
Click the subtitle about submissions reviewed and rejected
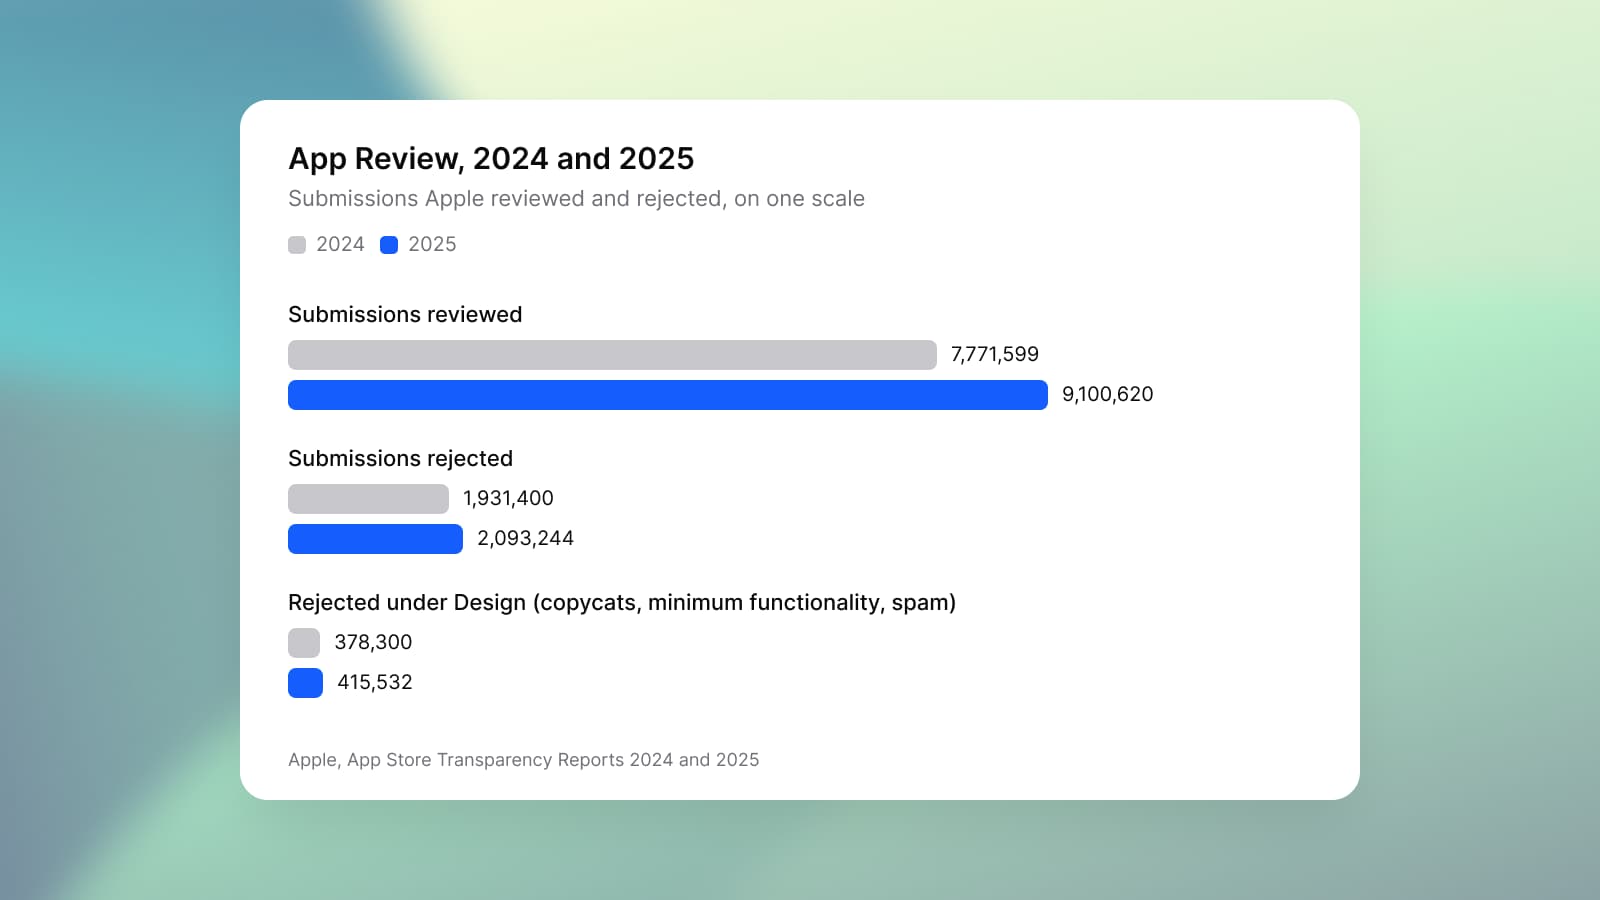(576, 198)
